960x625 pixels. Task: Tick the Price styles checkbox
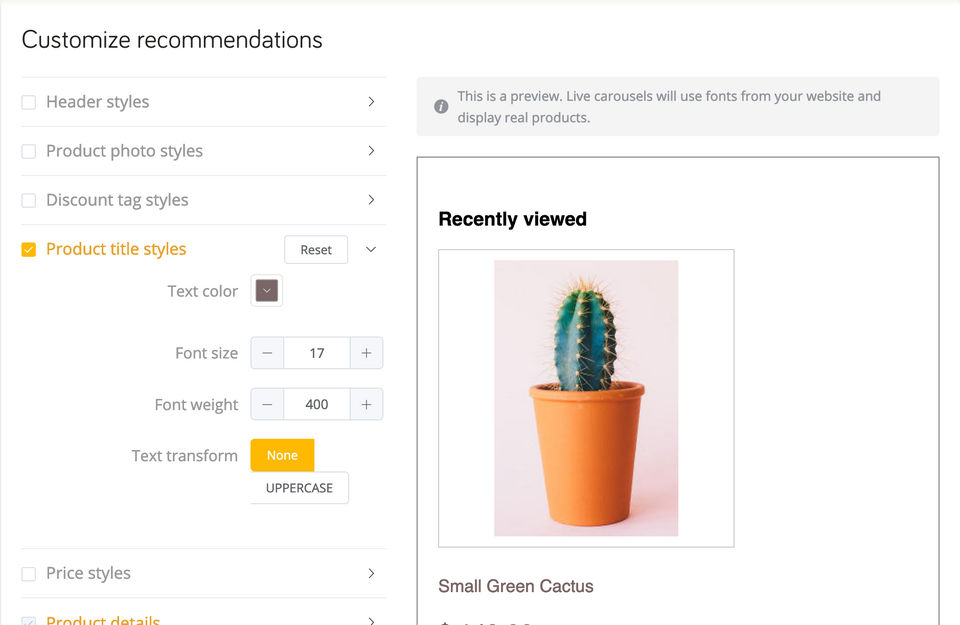pyautogui.click(x=29, y=574)
